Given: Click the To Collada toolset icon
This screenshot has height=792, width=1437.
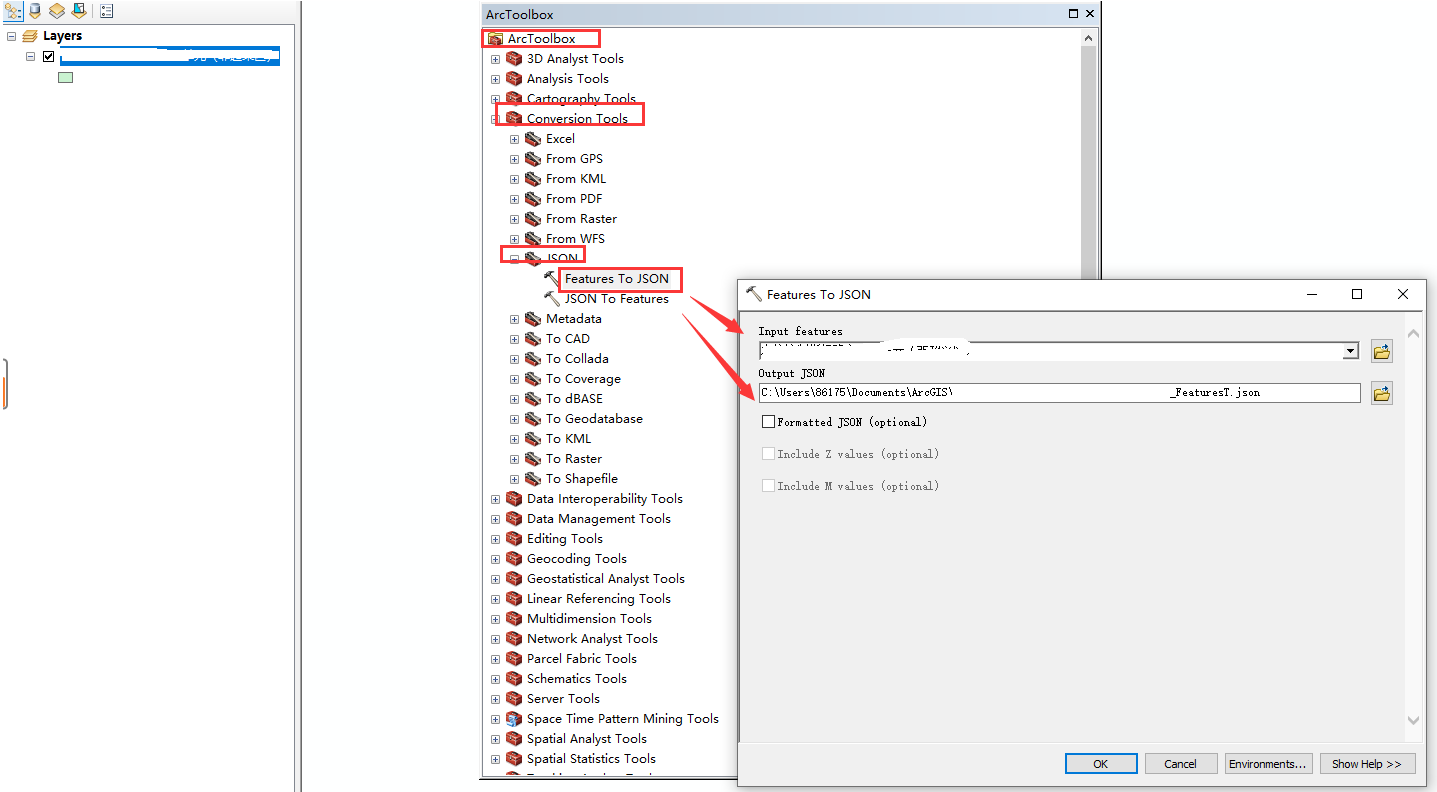Looking at the screenshot, I should pyautogui.click(x=533, y=359).
